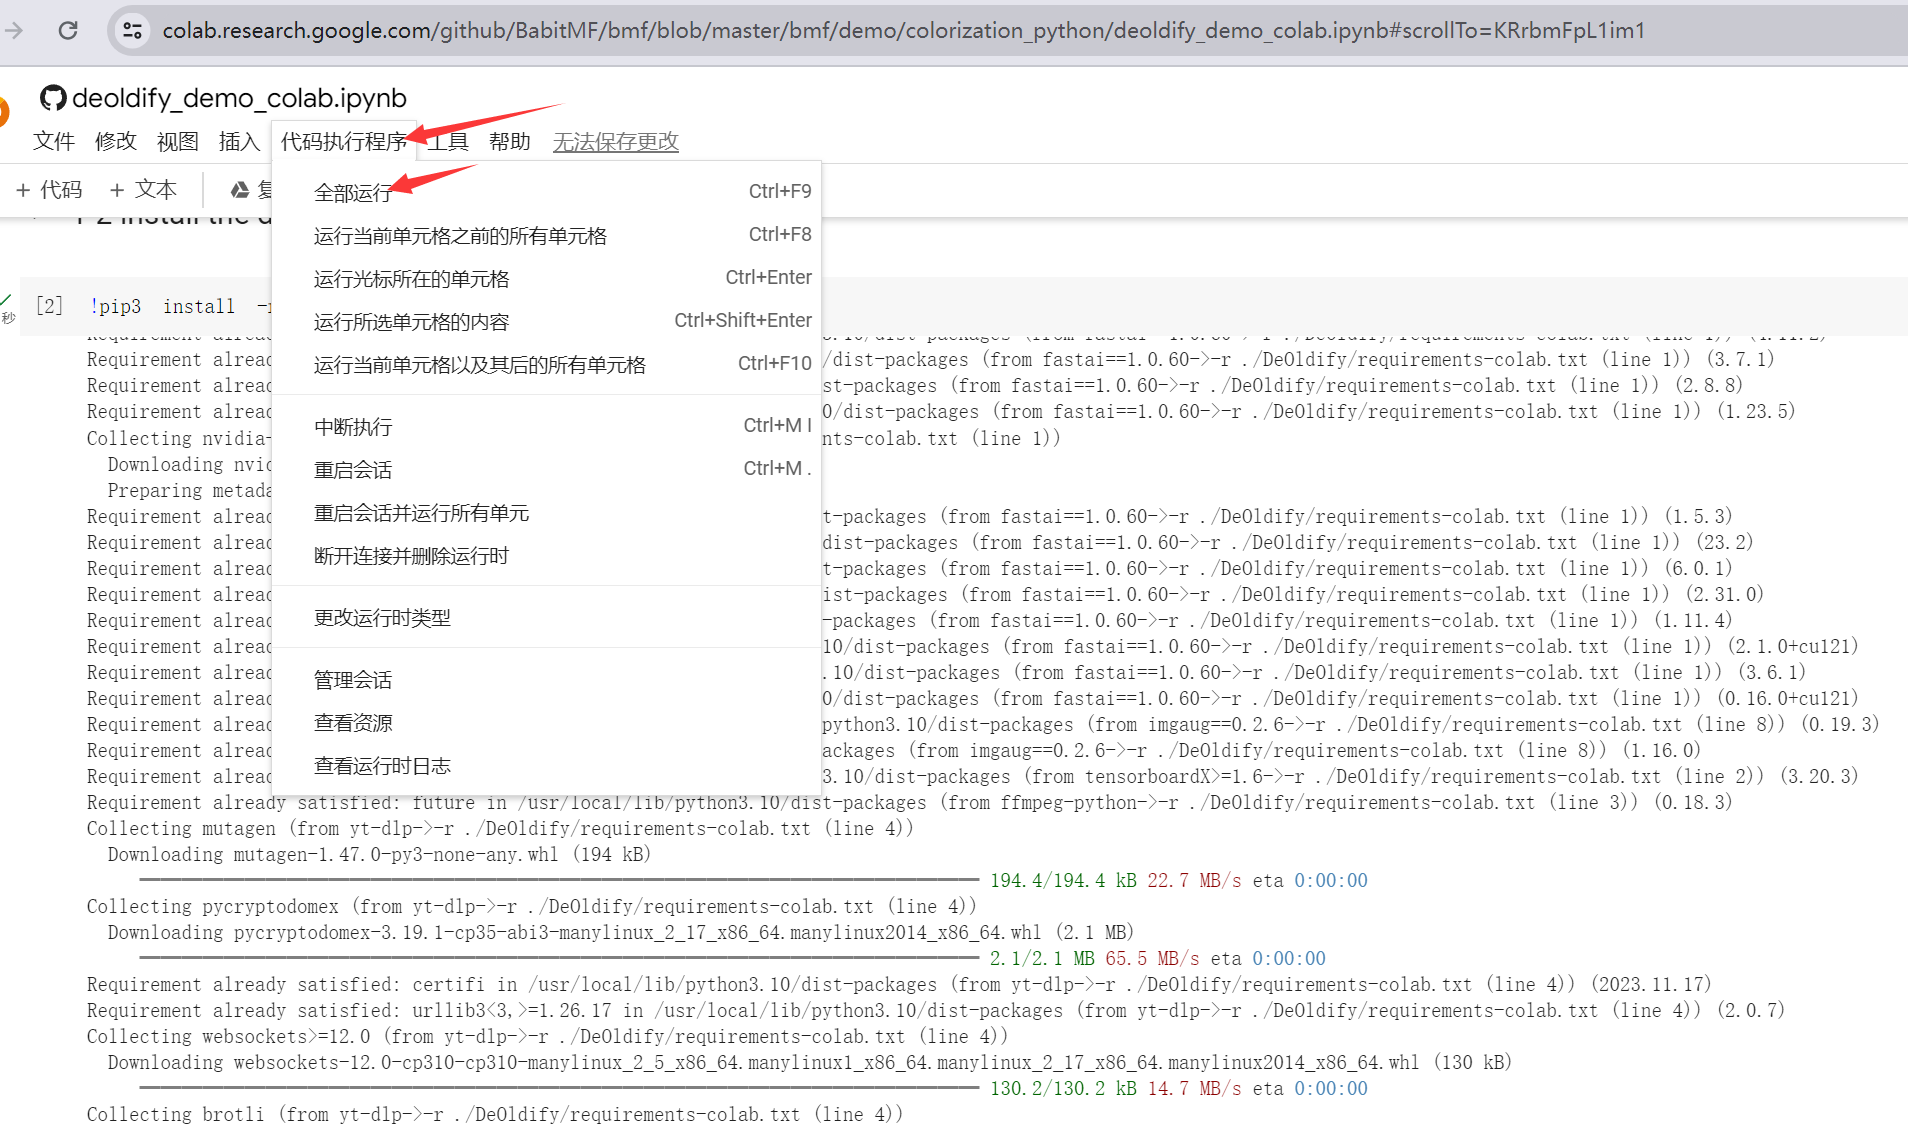1908x1124 pixels.
Task: Click the !pip3 install code line
Action: pos(180,306)
